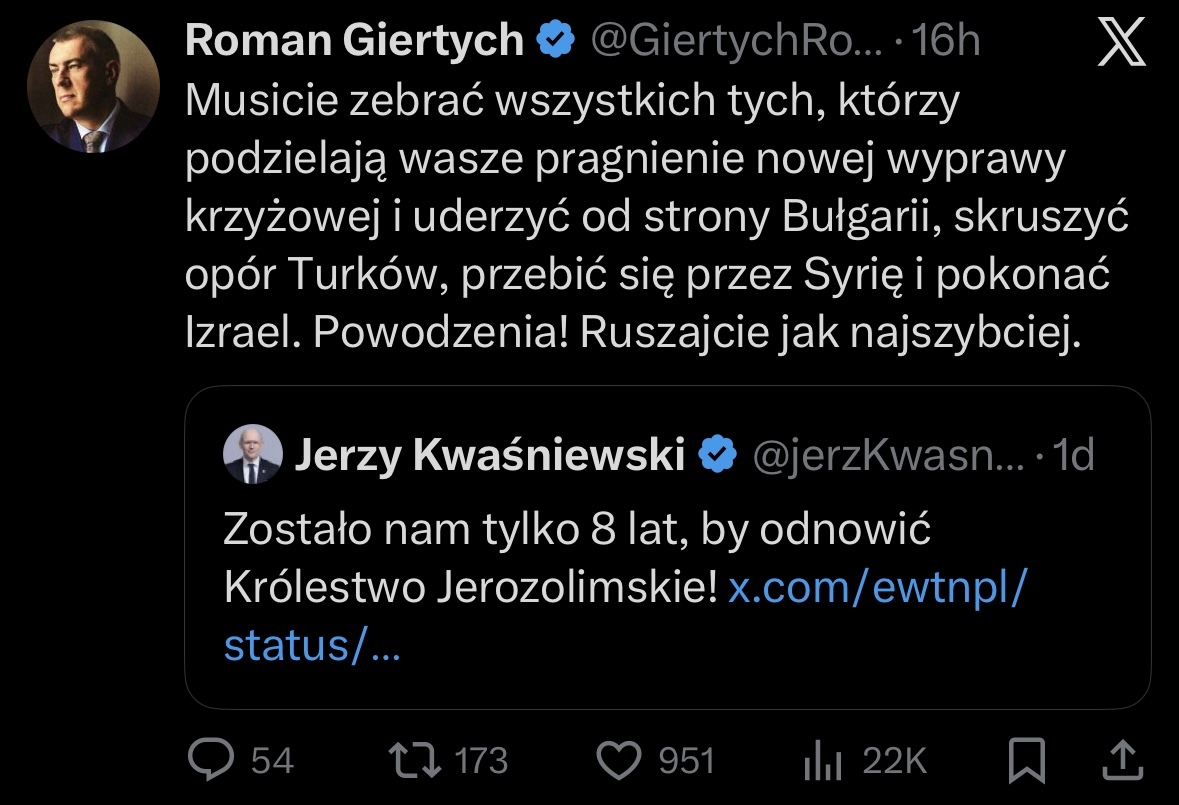
Task: Like Roman Giertych's tweet with the heart
Action: [618, 761]
